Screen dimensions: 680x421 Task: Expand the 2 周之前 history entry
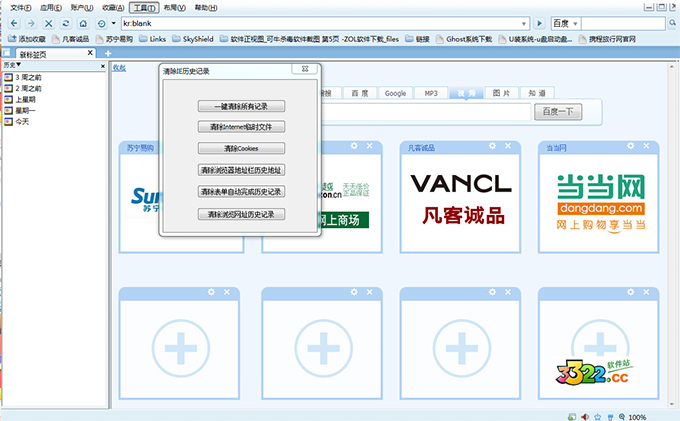tap(23, 88)
